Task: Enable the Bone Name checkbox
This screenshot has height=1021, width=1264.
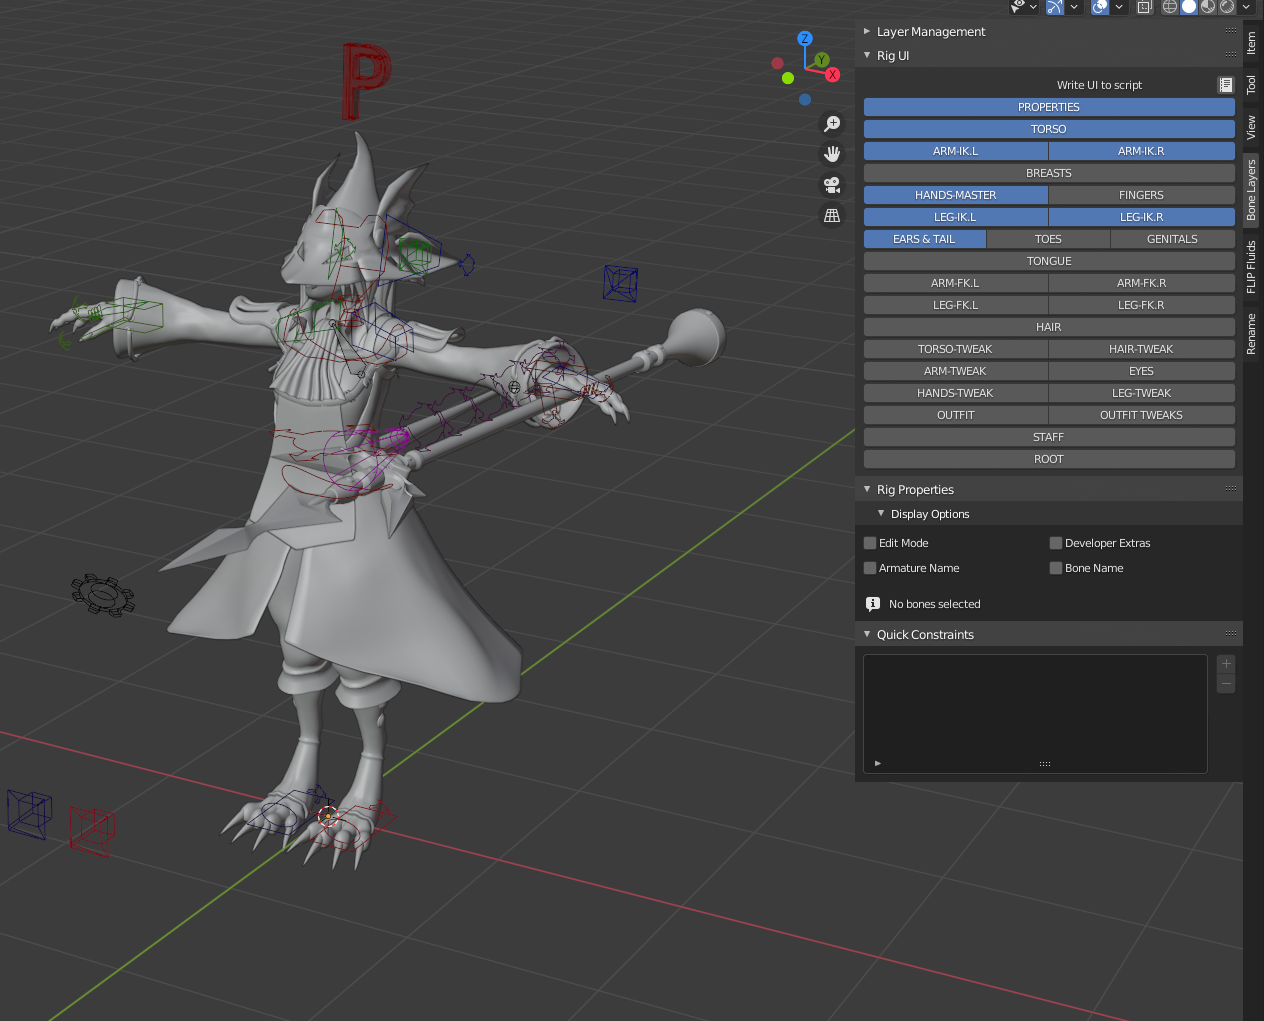Action: 1056,568
